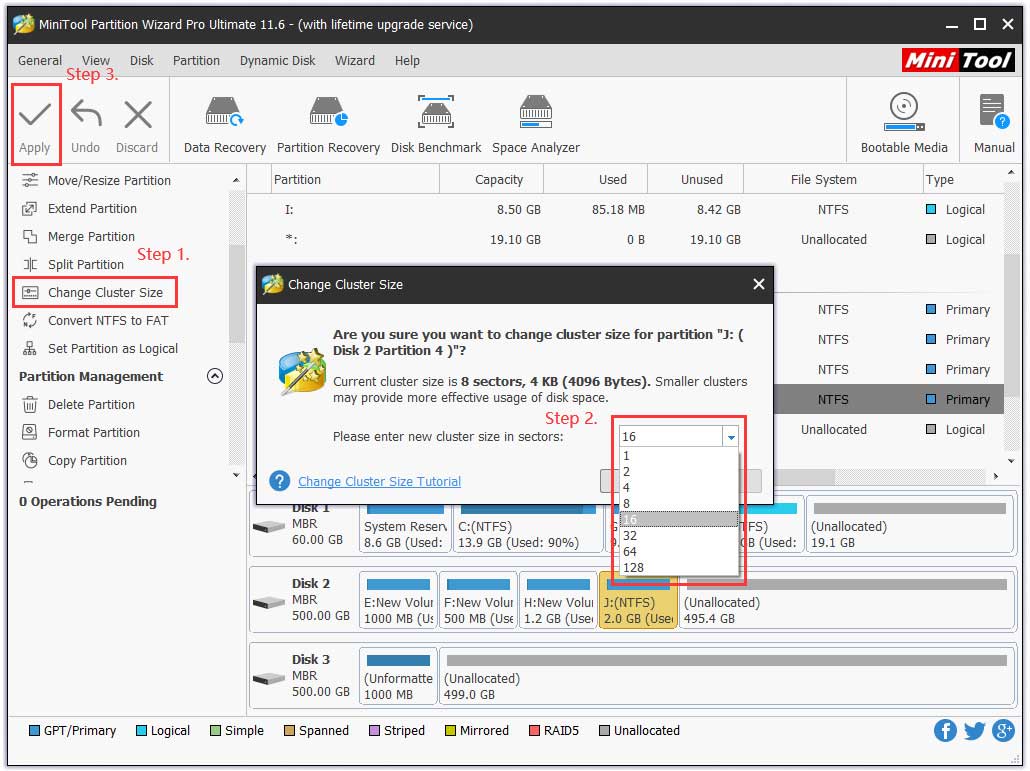Expand the cluster size dropdown arrow
The image size is (1030, 771).
pyautogui.click(x=731, y=437)
